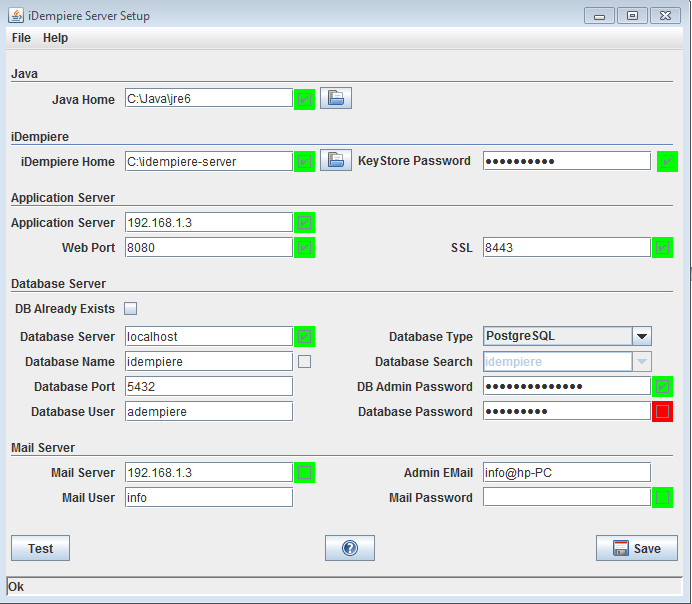Toggle green checkbox next to SSL port
Viewport: 692px width, 604px height.
662,248
